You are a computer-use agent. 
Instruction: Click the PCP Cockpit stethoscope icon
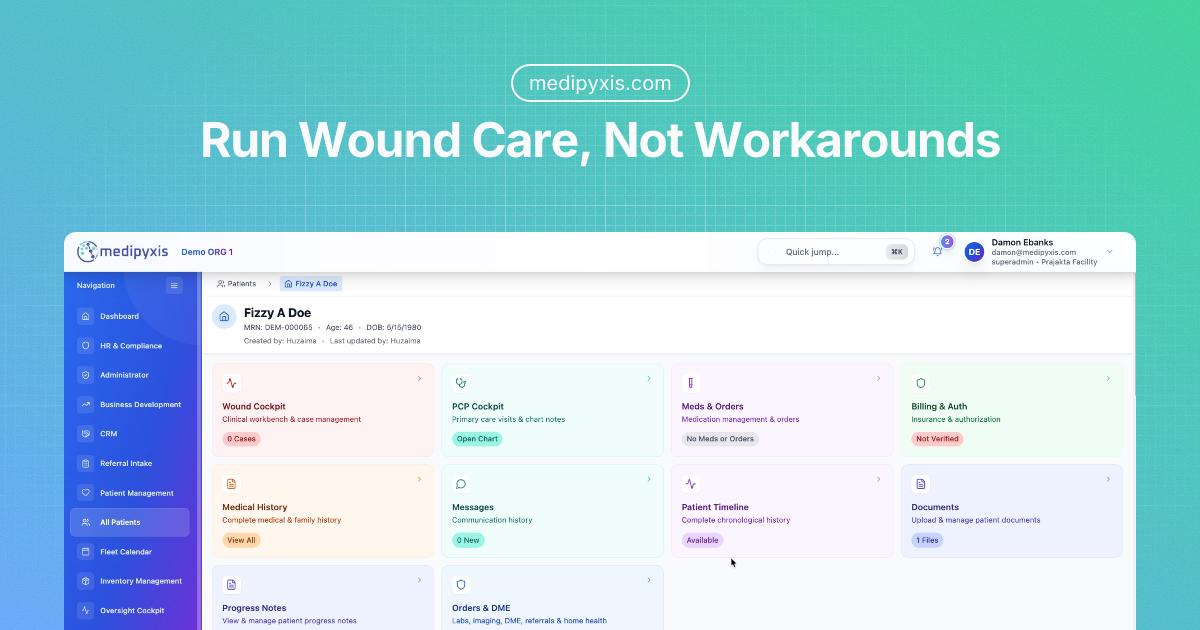461,382
